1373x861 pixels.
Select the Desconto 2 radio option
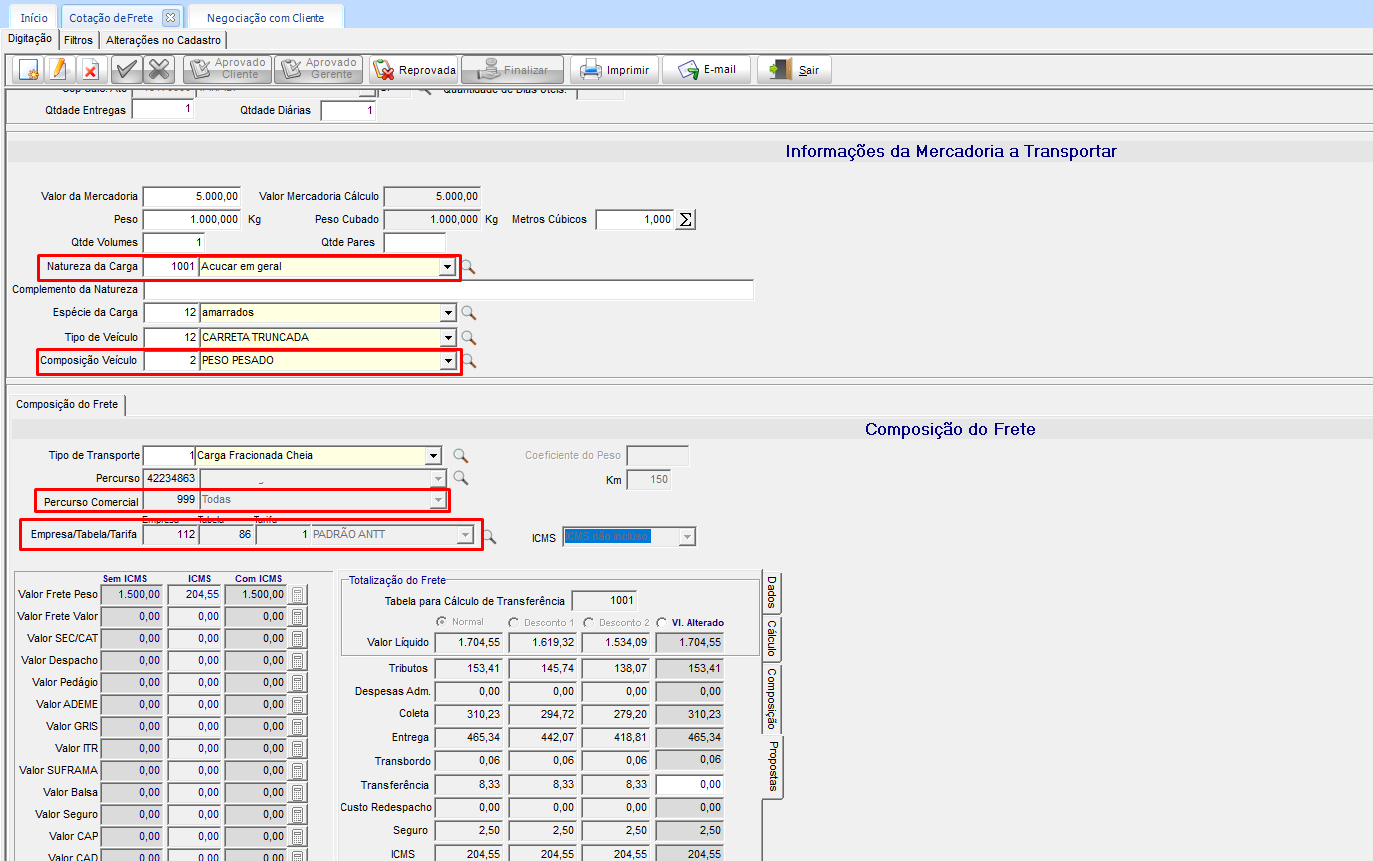(x=588, y=622)
